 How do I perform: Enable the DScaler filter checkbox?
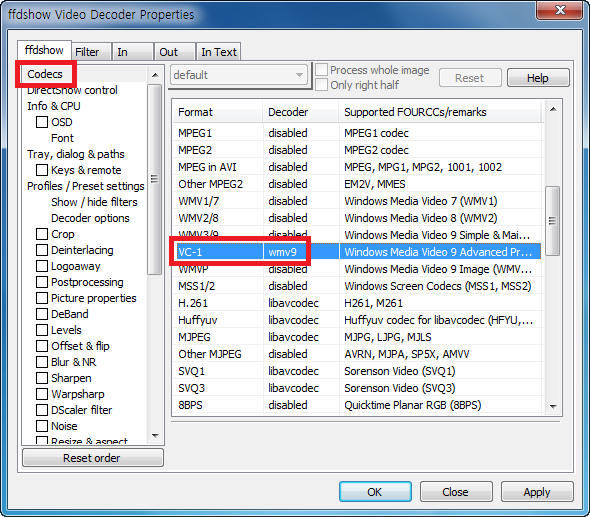pyautogui.click(x=42, y=410)
